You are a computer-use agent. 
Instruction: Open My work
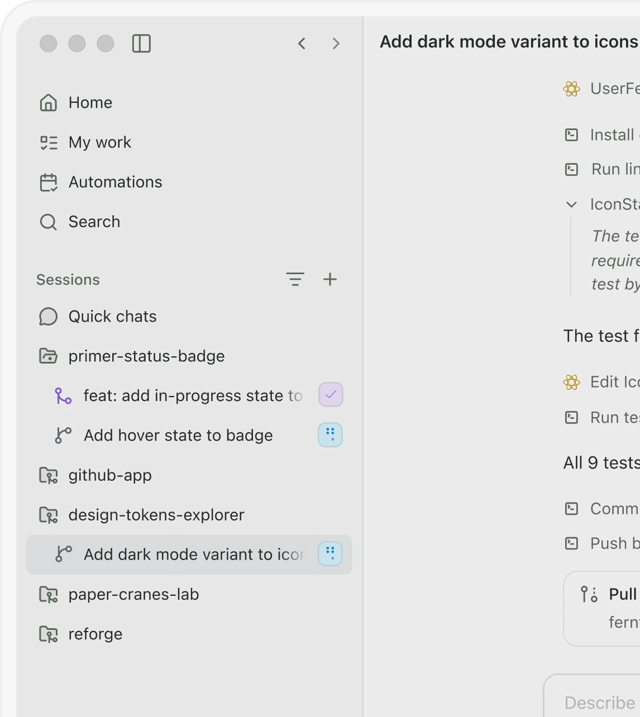point(189,143)
